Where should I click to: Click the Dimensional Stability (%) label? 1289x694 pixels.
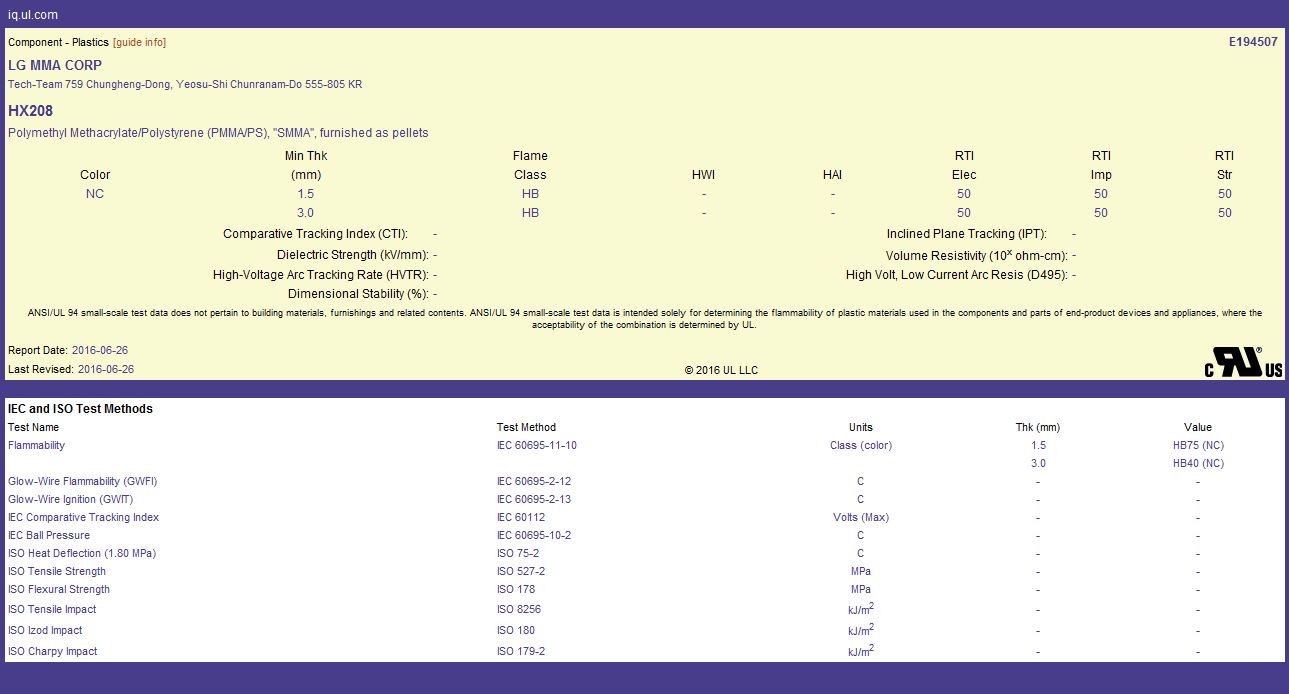(358, 294)
